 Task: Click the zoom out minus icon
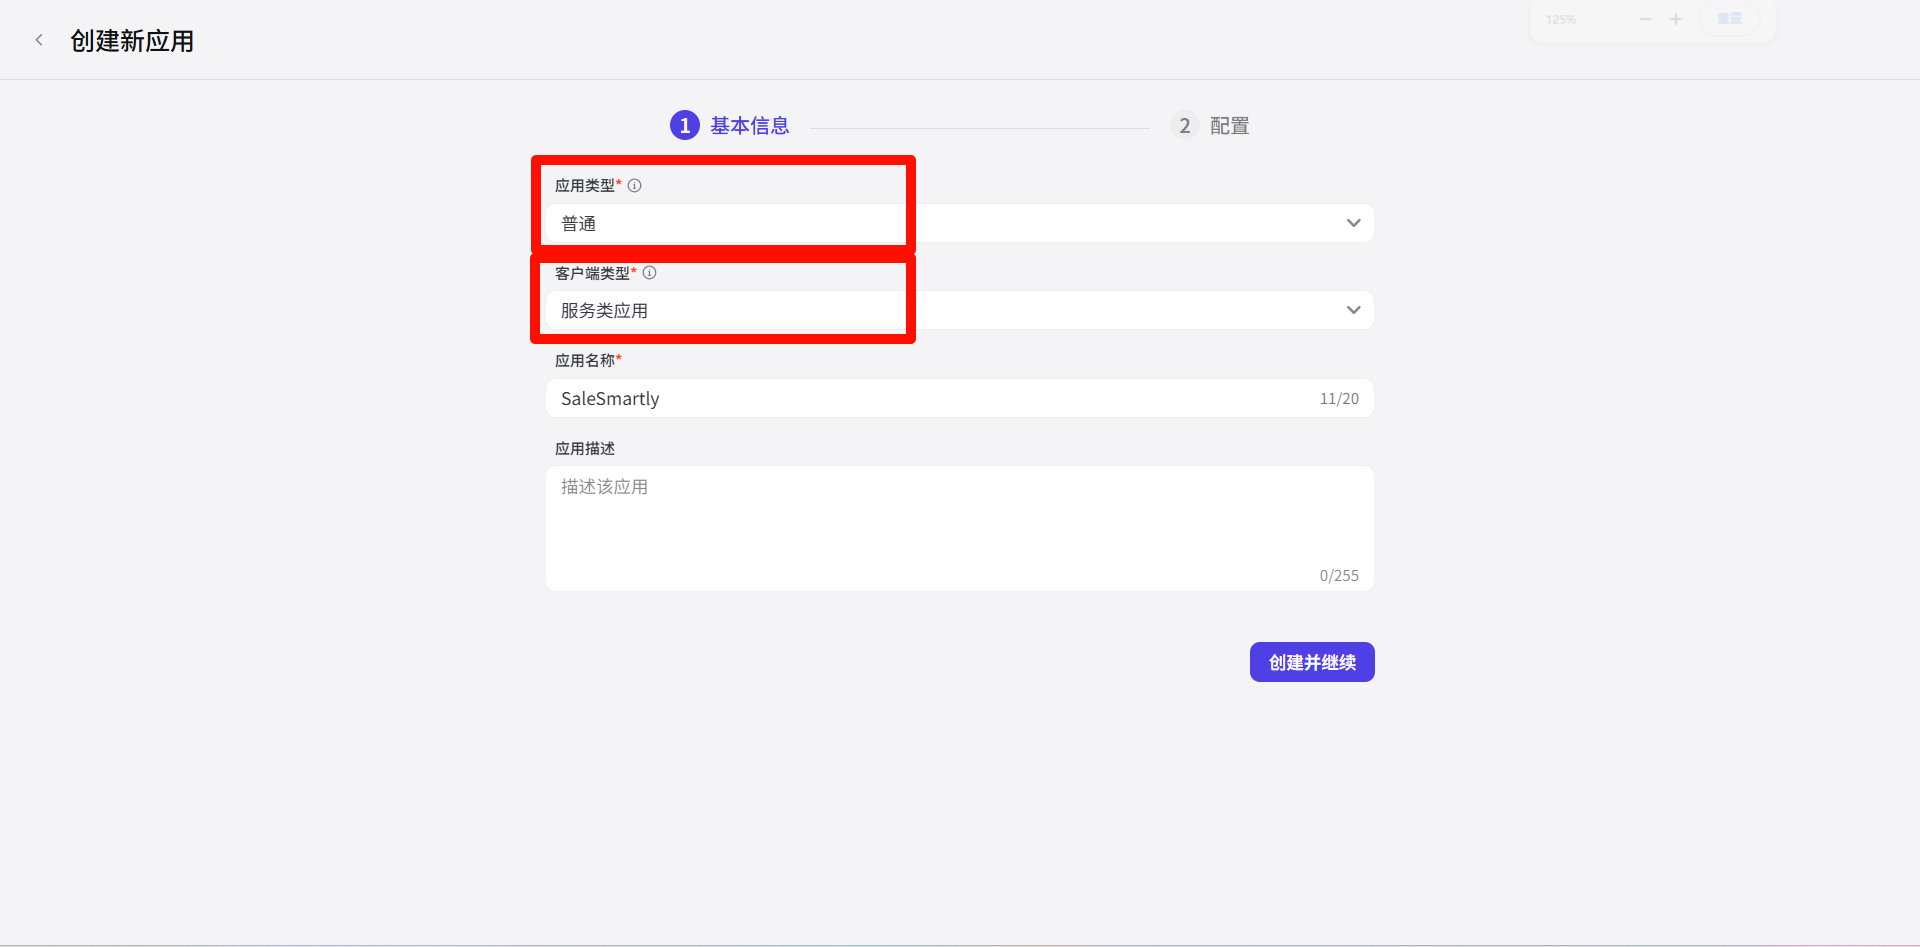(1645, 19)
